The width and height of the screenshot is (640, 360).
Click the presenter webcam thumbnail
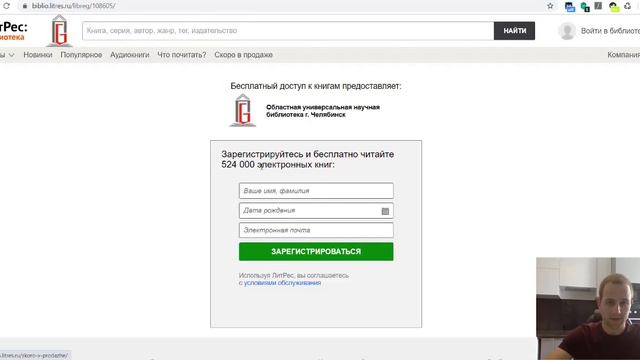click(588, 309)
